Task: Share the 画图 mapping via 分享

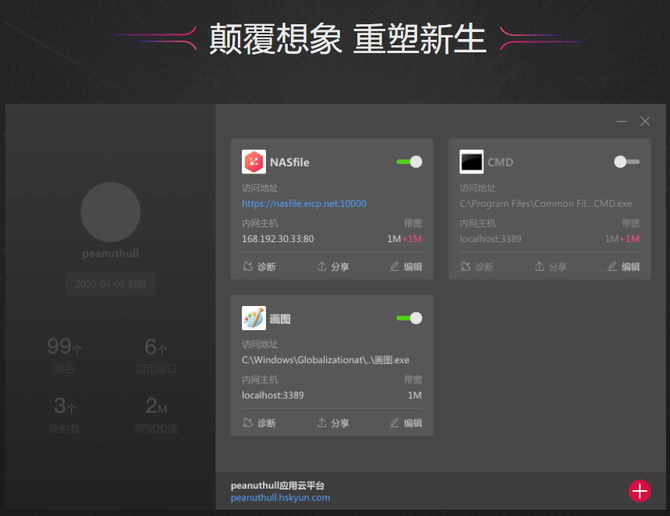Action: tap(333, 423)
